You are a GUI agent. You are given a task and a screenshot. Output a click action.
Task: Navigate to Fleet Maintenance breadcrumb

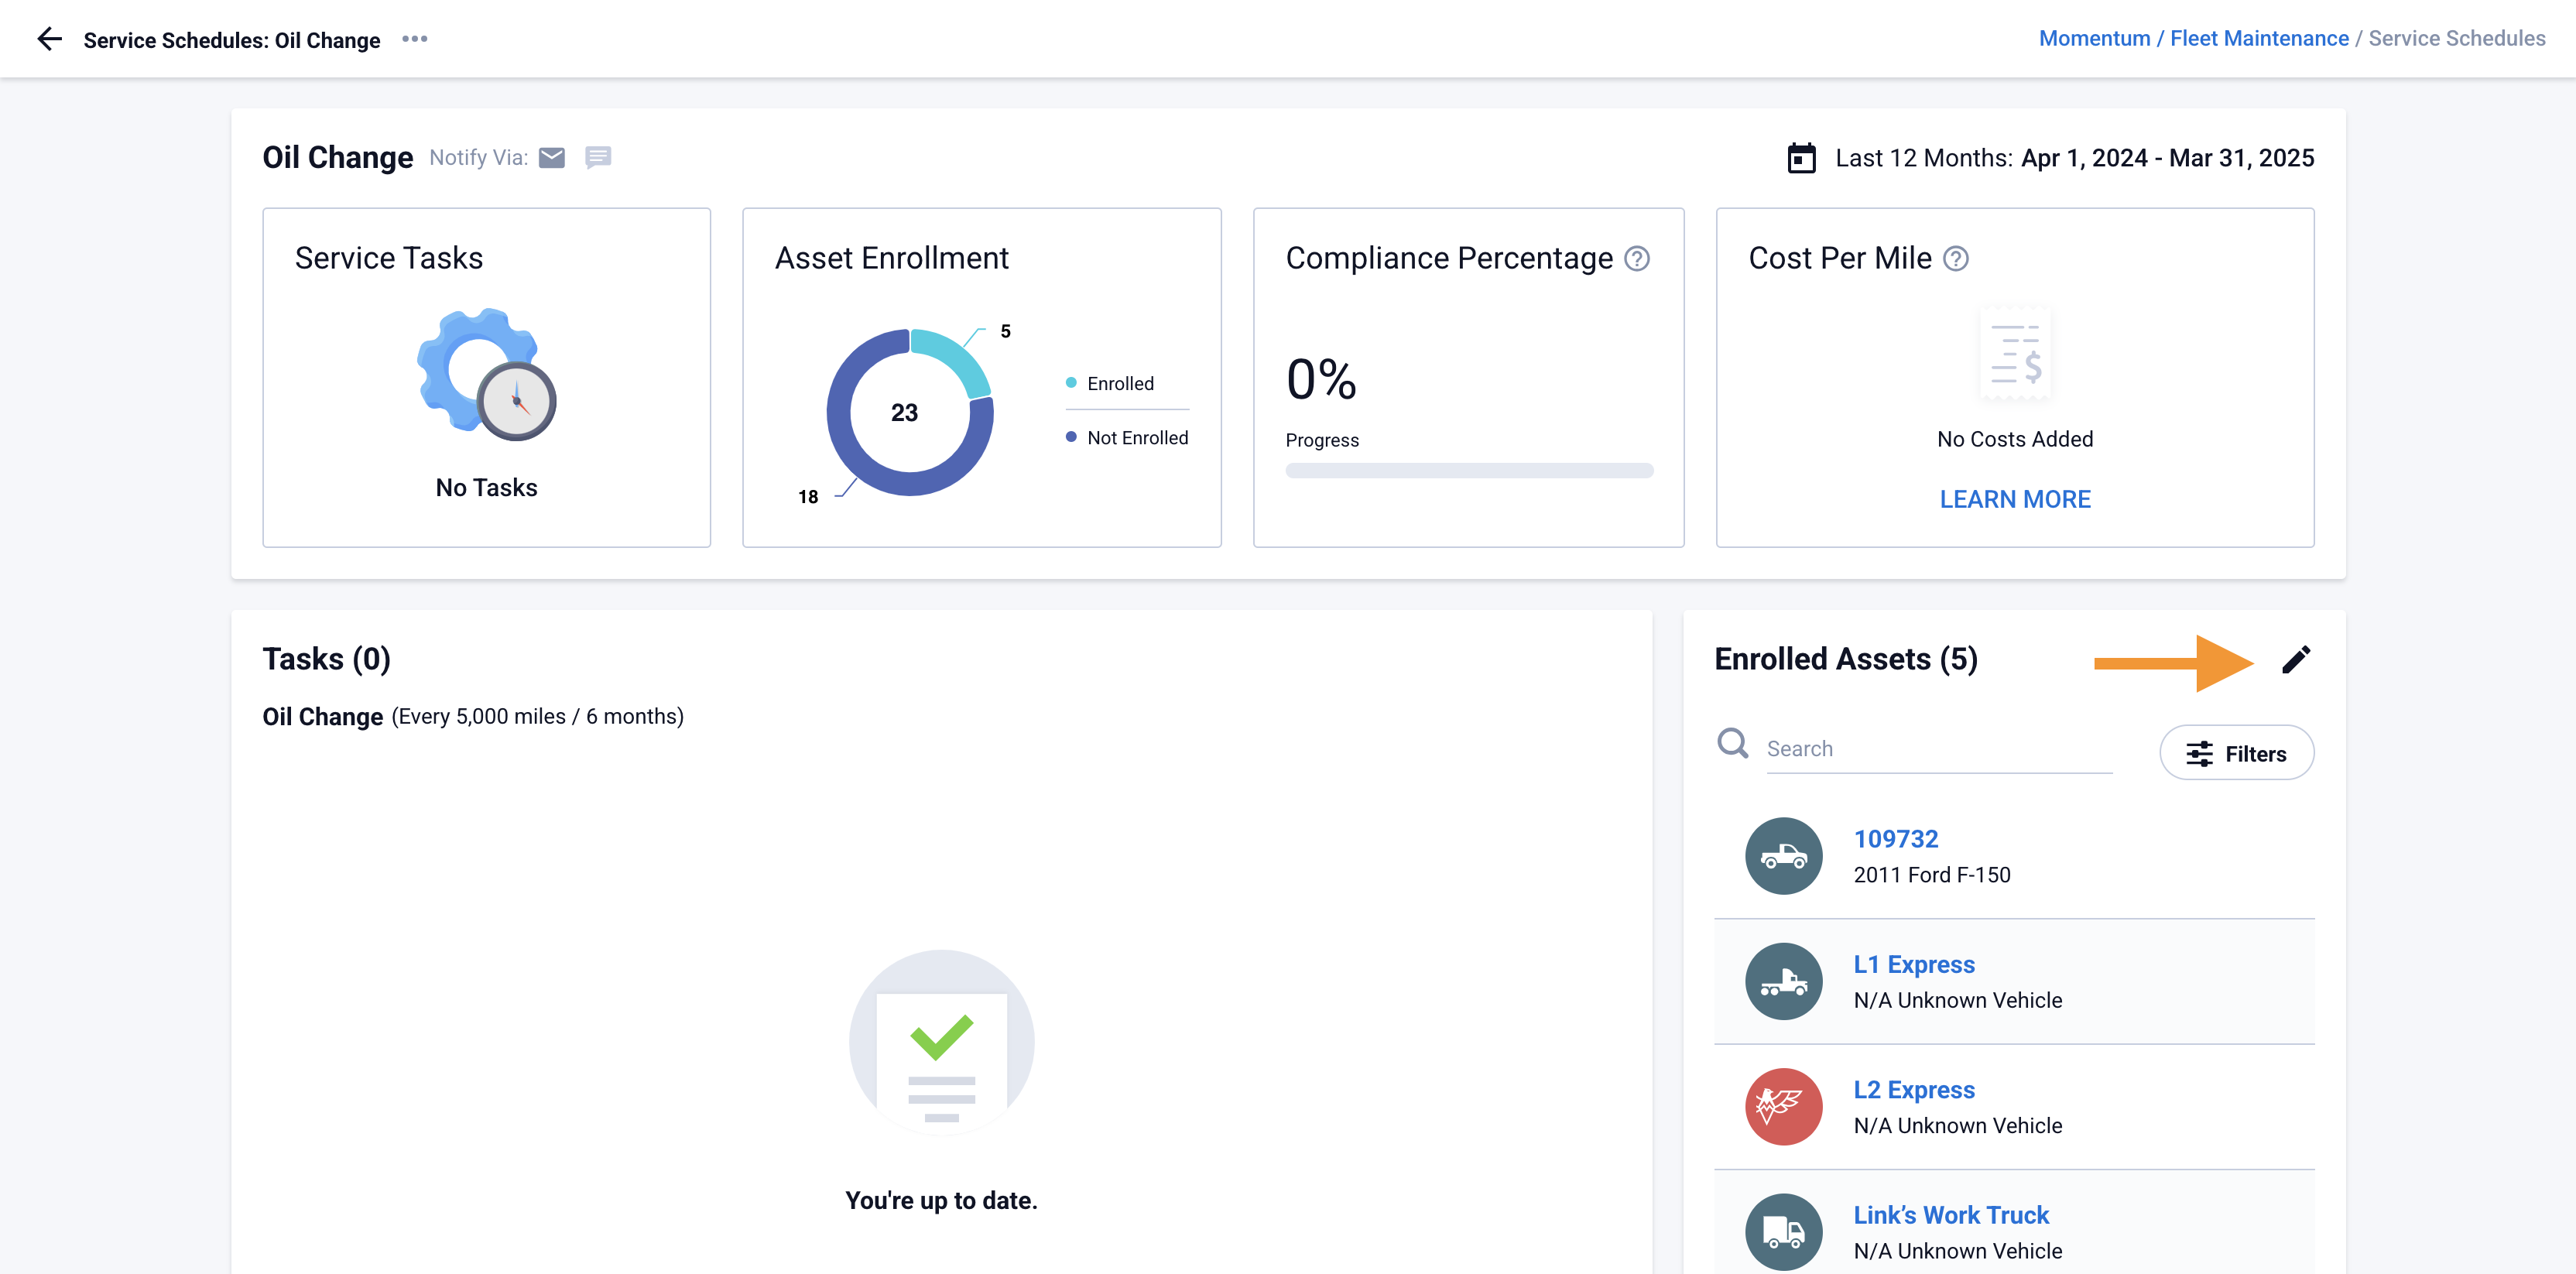point(2259,38)
